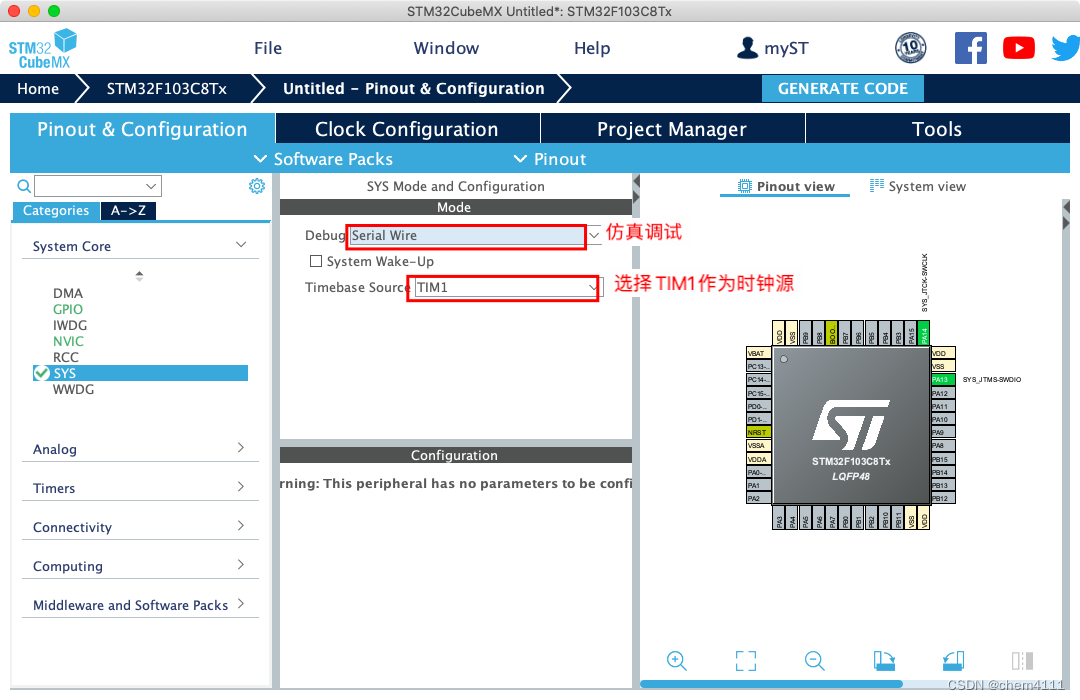The width and height of the screenshot is (1080, 700).
Task: Open the search settings gear icon
Action: click(x=257, y=186)
